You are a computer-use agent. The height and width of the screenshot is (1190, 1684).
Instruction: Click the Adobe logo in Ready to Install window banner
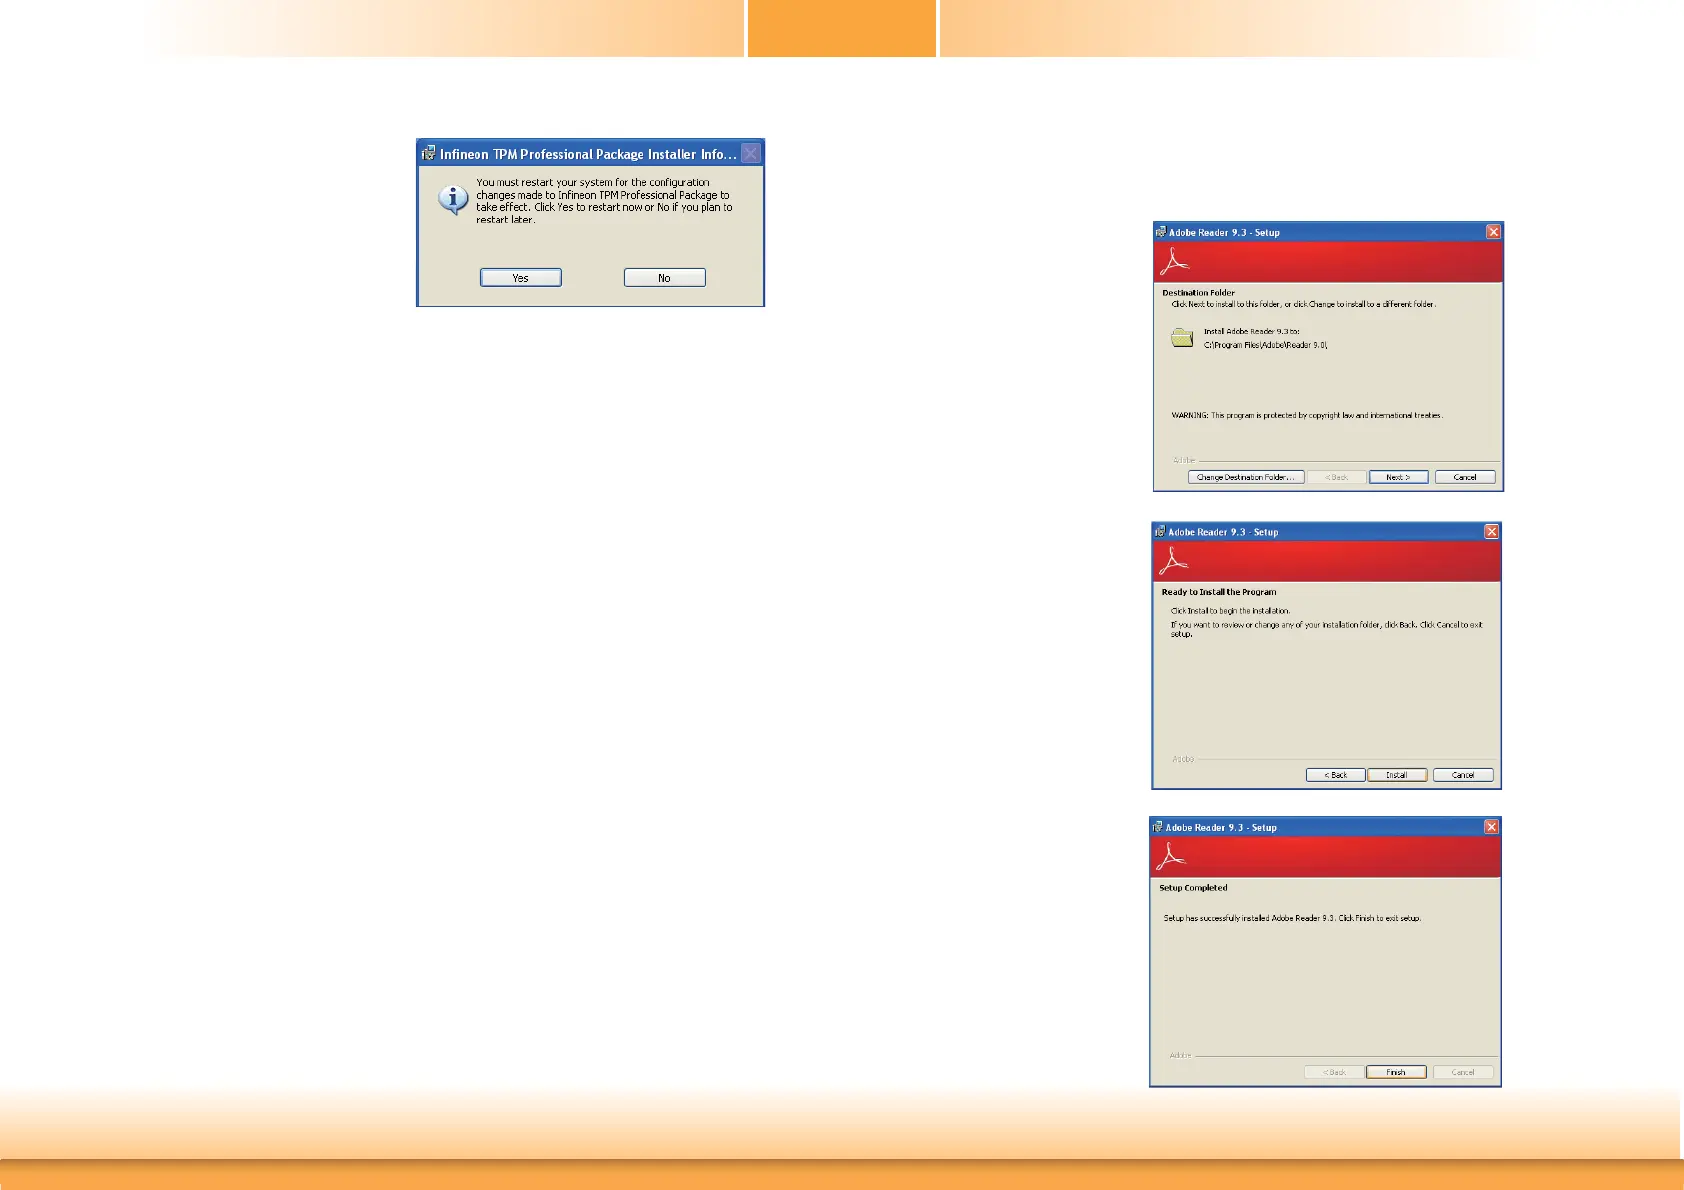tap(1174, 562)
